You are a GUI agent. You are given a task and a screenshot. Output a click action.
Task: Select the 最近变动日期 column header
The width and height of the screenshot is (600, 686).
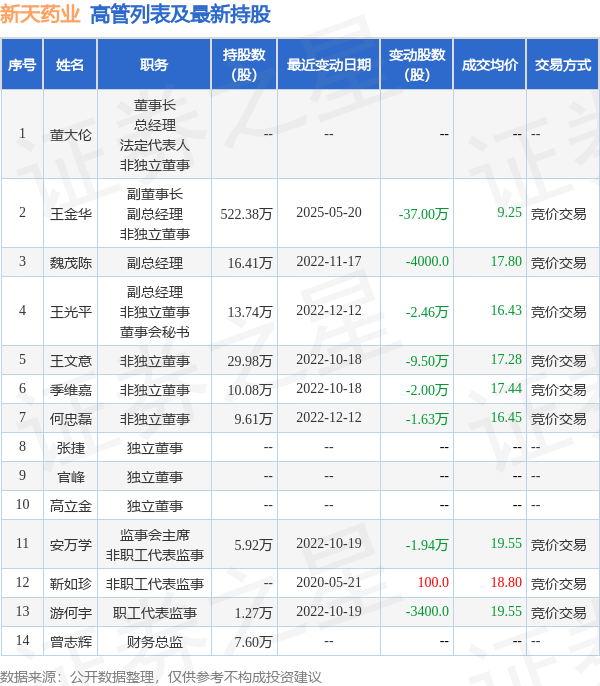coord(329,65)
